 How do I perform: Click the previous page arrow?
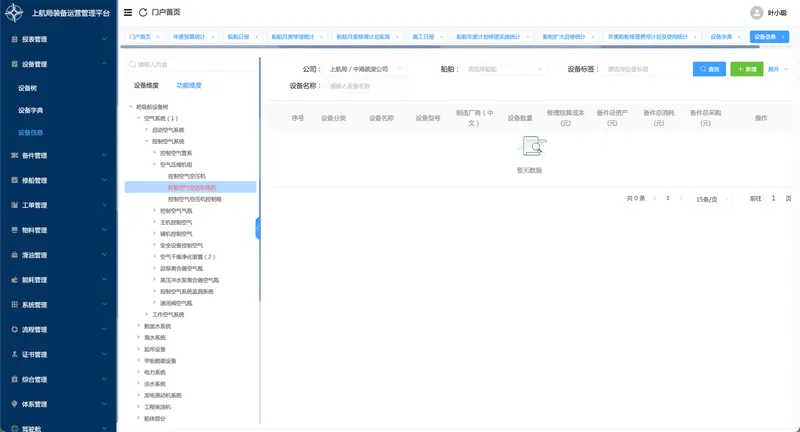tap(655, 198)
